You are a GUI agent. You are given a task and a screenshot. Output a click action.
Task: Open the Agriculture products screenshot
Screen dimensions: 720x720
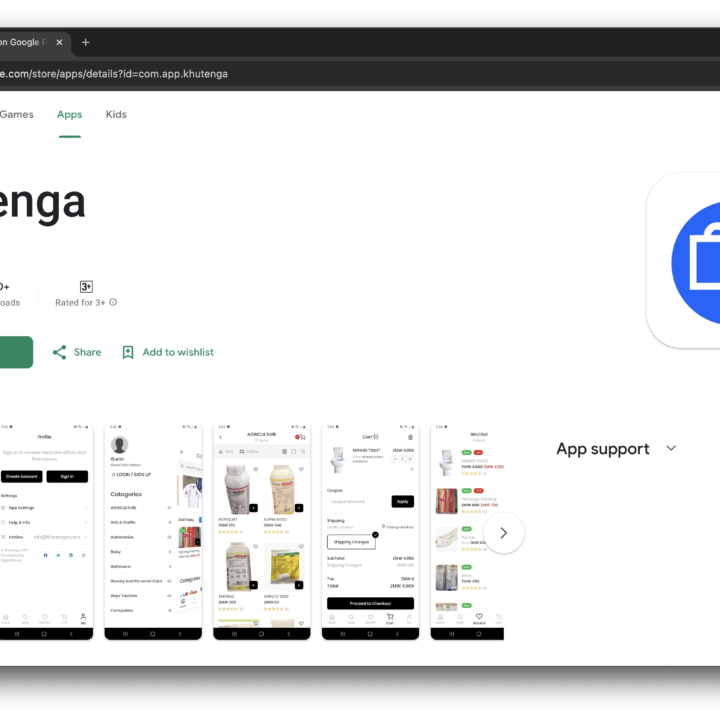point(262,532)
